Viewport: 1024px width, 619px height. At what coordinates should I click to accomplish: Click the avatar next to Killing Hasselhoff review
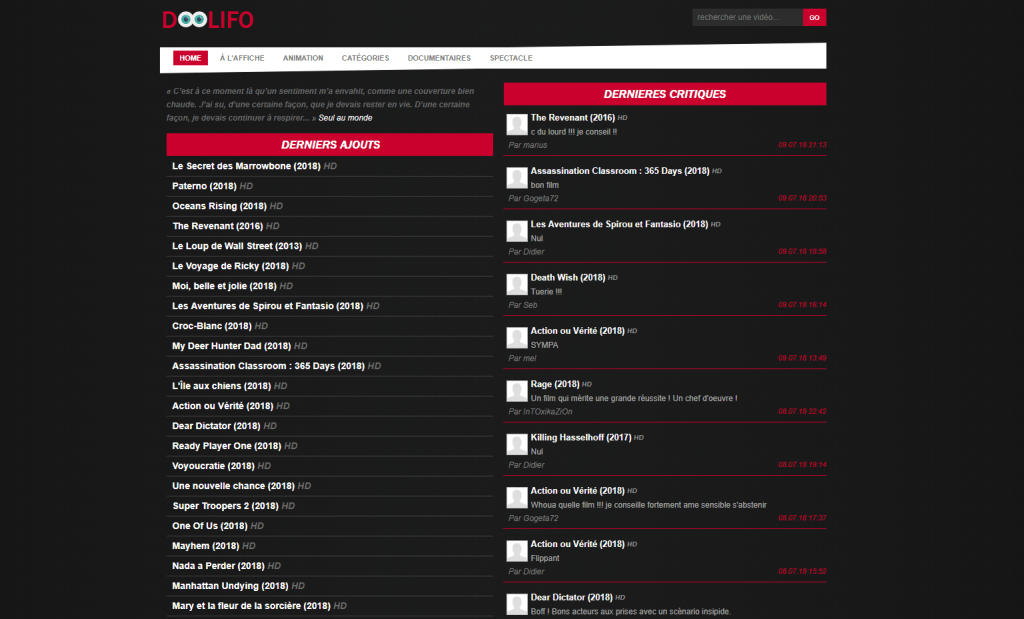[x=517, y=445]
